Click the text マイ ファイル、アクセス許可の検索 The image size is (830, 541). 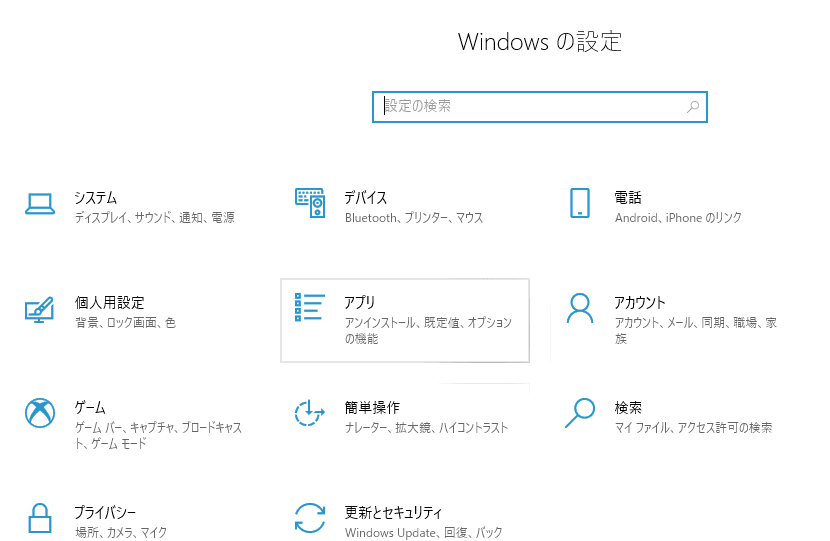pos(693,427)
